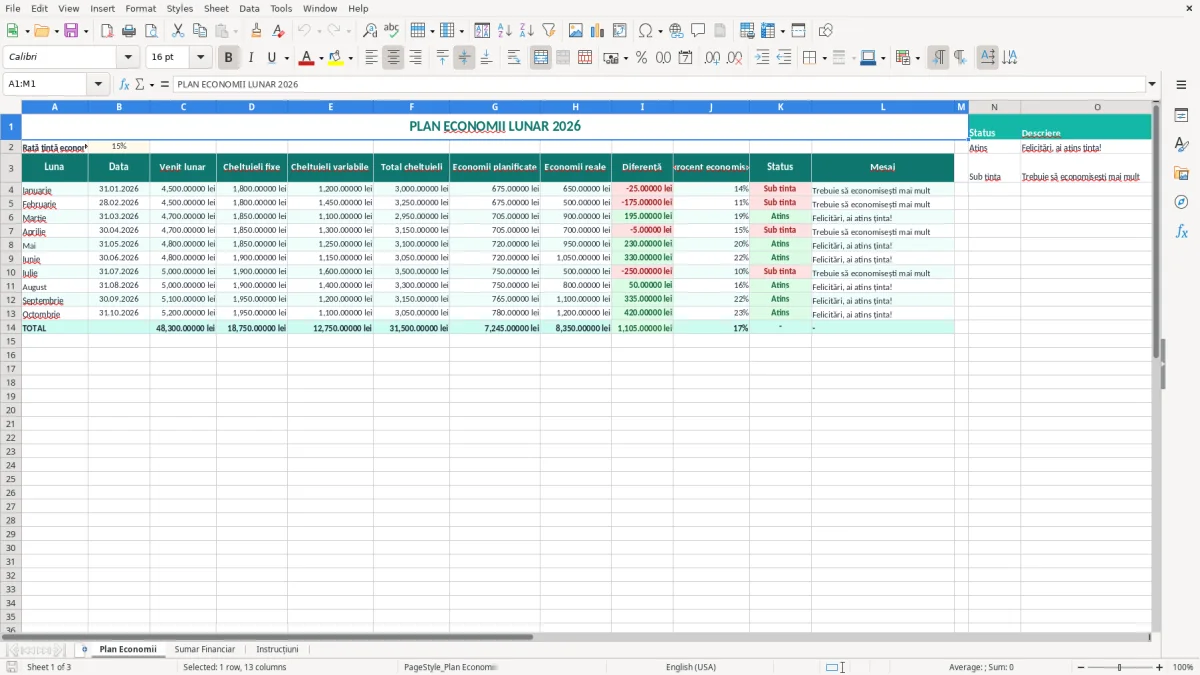Toggle Align Right
This screenshot has height=675, width=1200.
tap(415, 58)
